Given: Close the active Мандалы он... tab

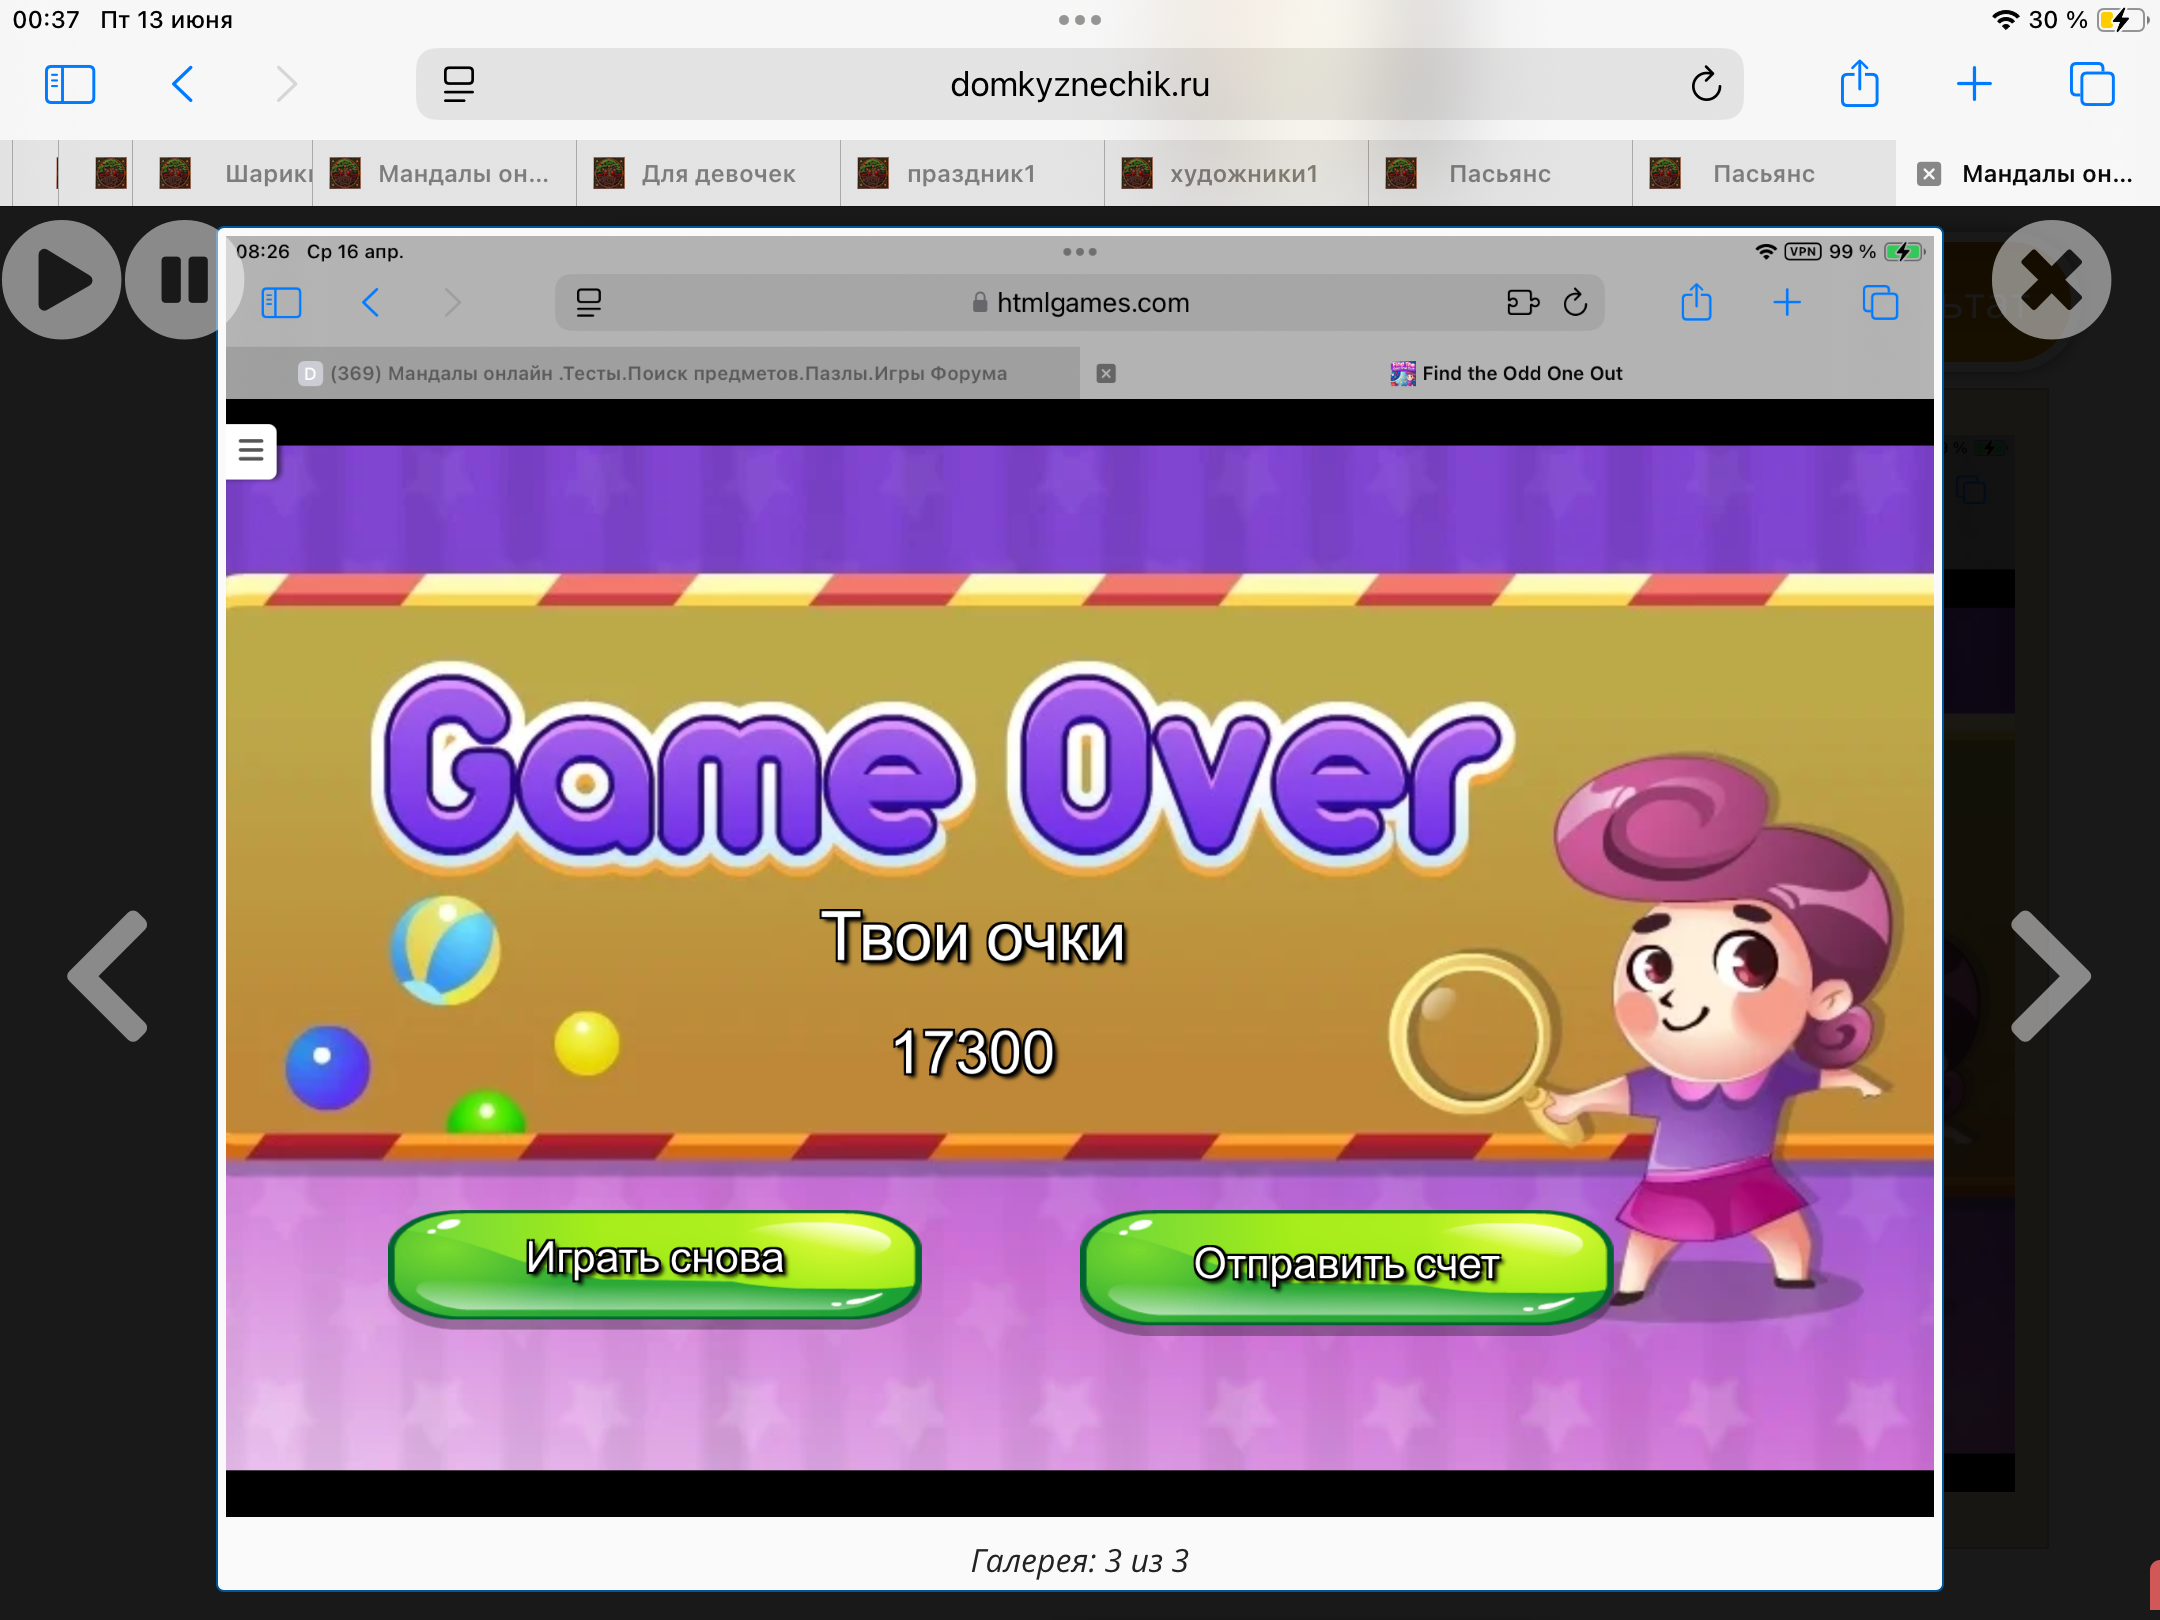Looking at the screenshot, I should pos(1929,174).
